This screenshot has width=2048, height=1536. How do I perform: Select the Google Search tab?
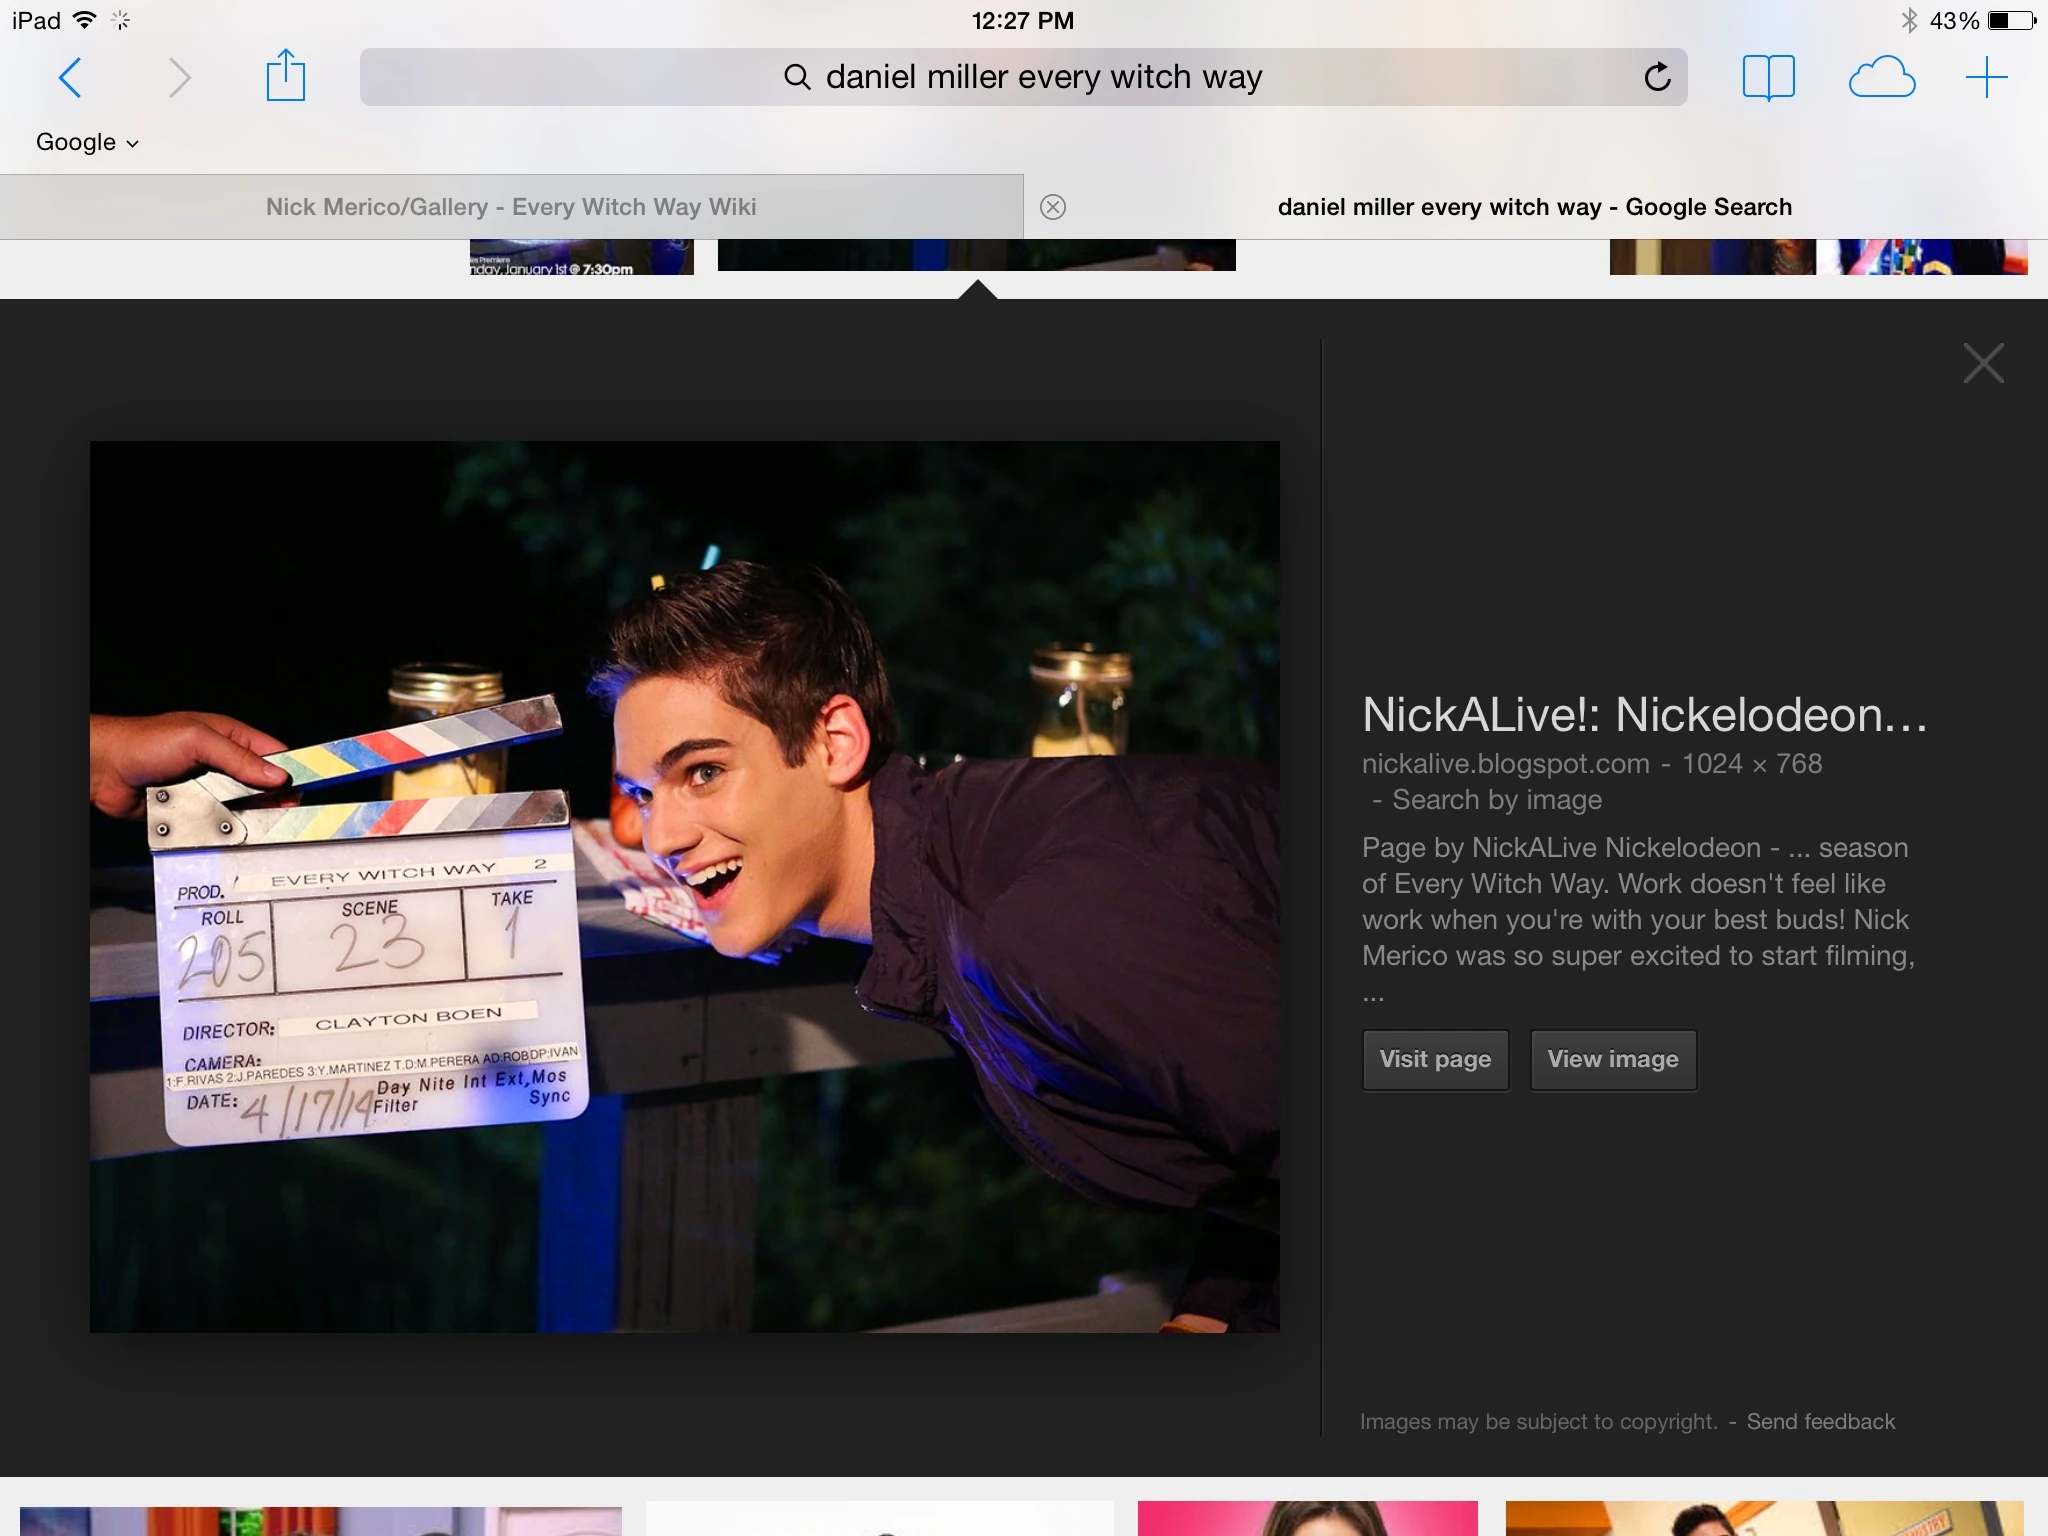[1534, 207]
